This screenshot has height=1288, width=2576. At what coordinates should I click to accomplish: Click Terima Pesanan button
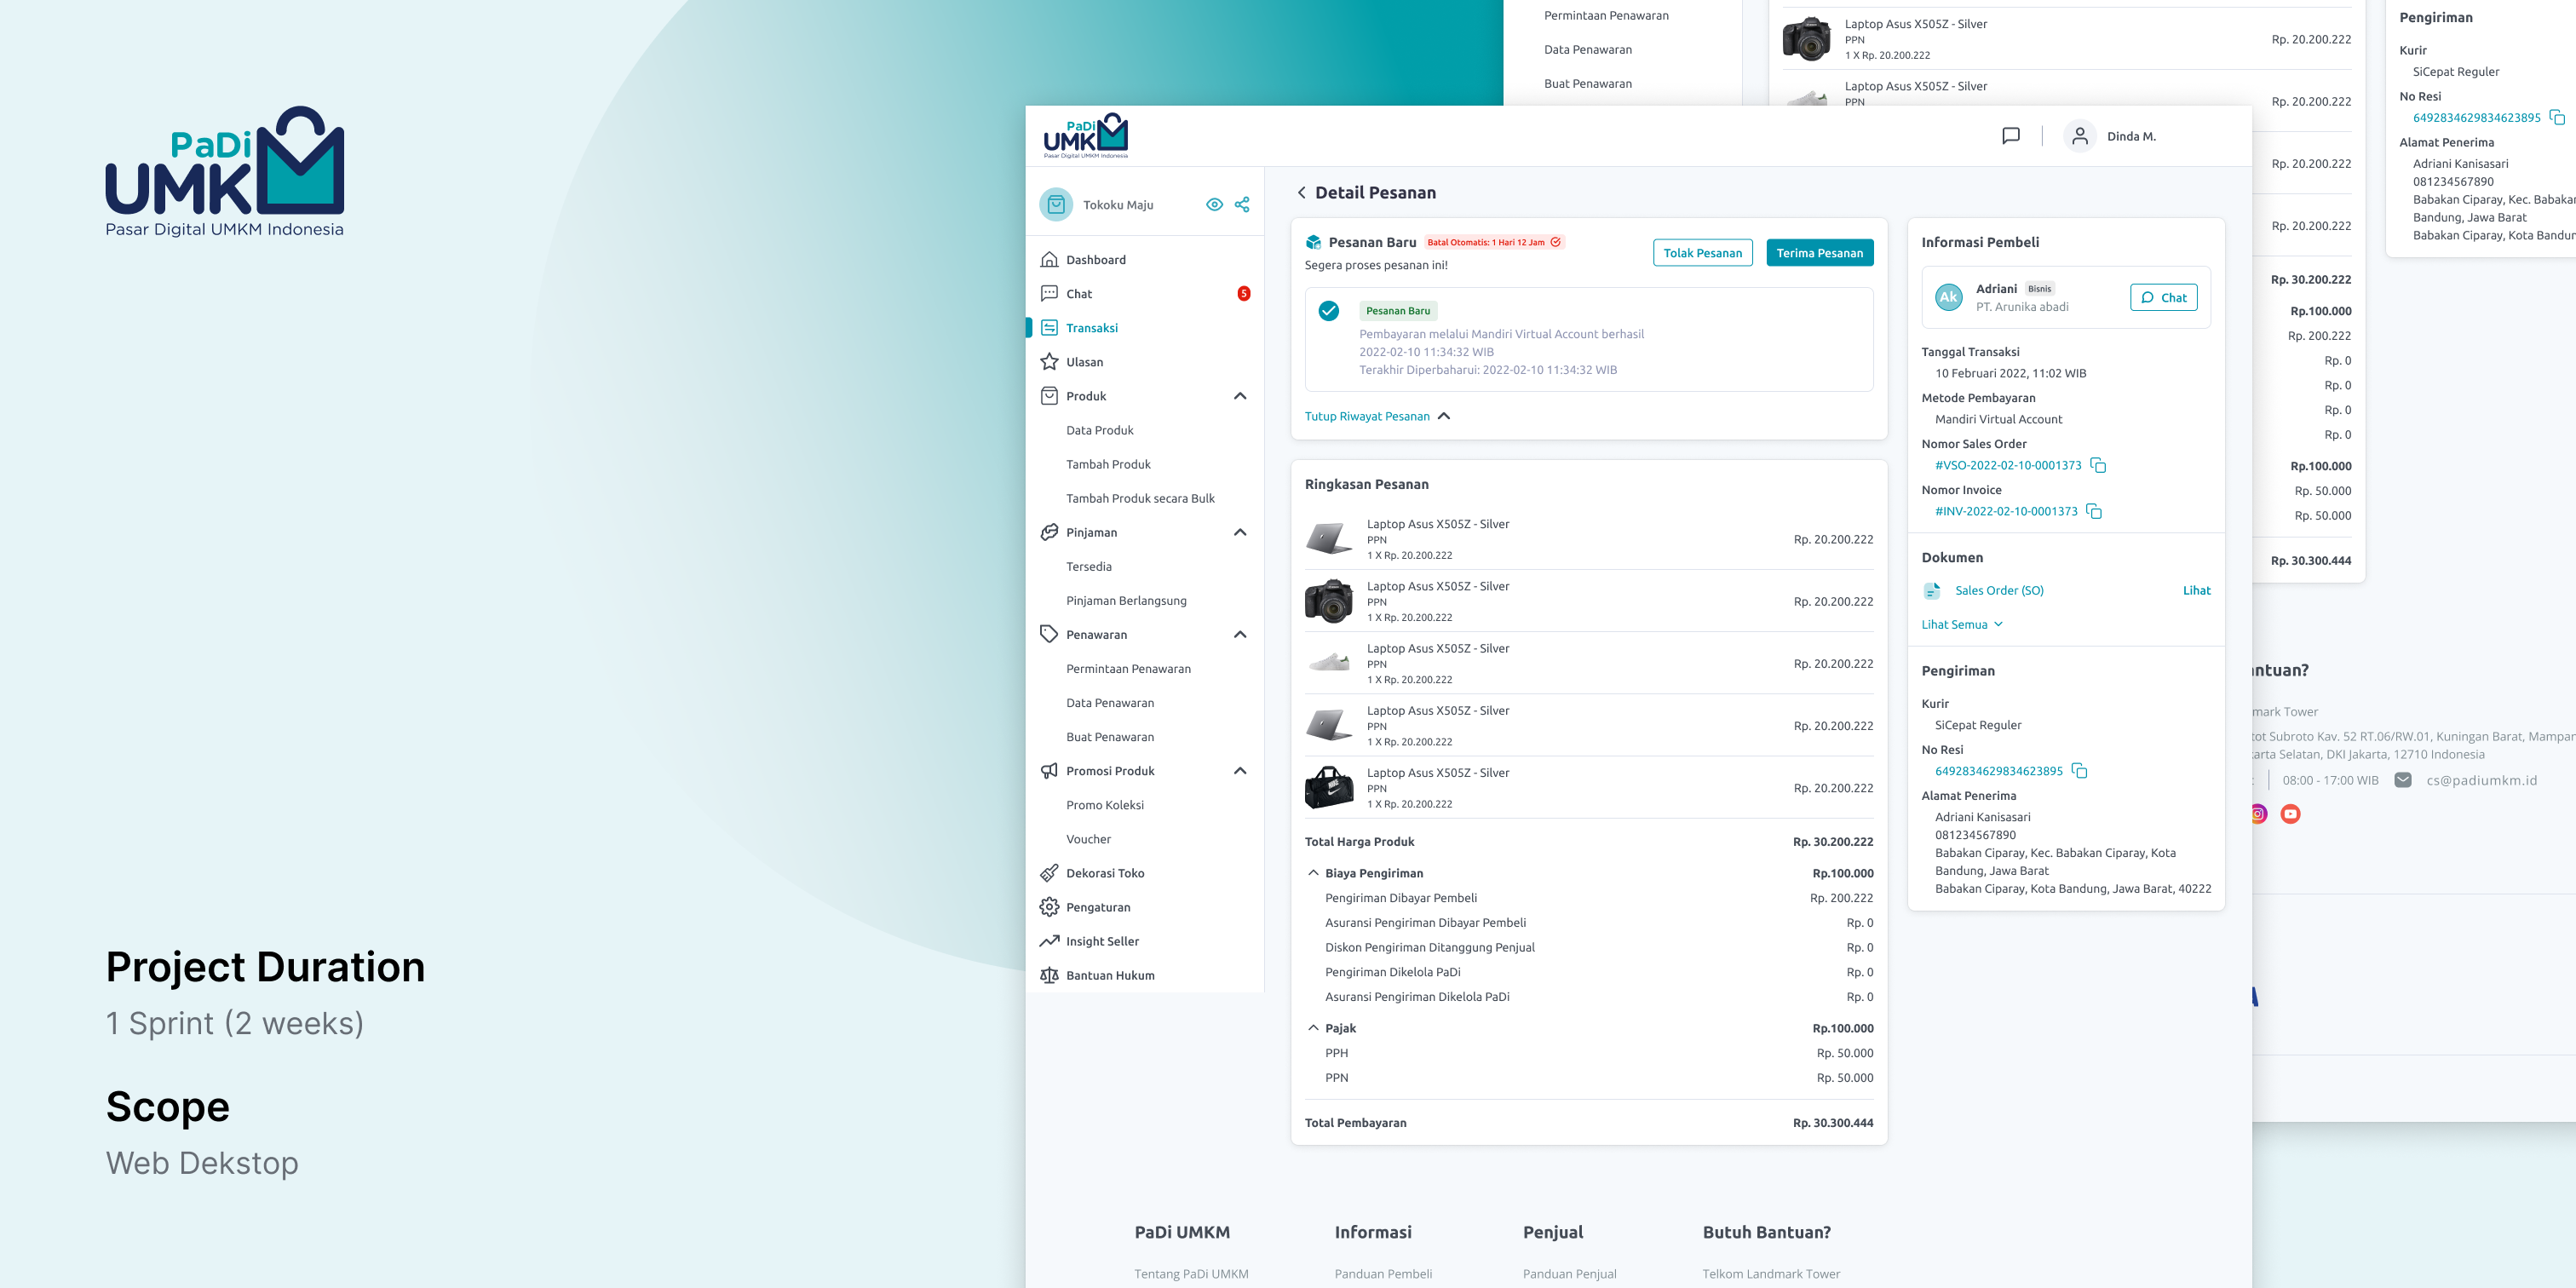[x=1820, y=251]
